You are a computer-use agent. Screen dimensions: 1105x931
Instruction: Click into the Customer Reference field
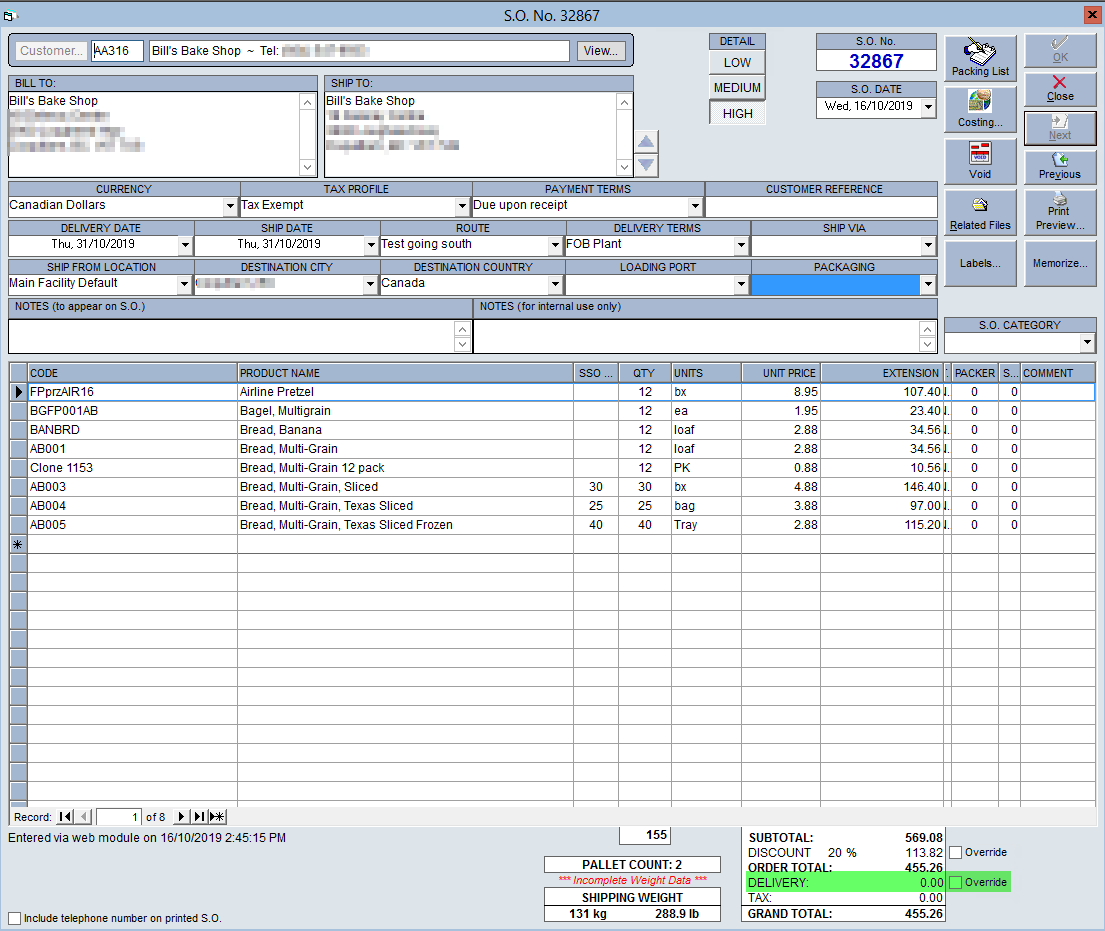(x=821, y=206)
